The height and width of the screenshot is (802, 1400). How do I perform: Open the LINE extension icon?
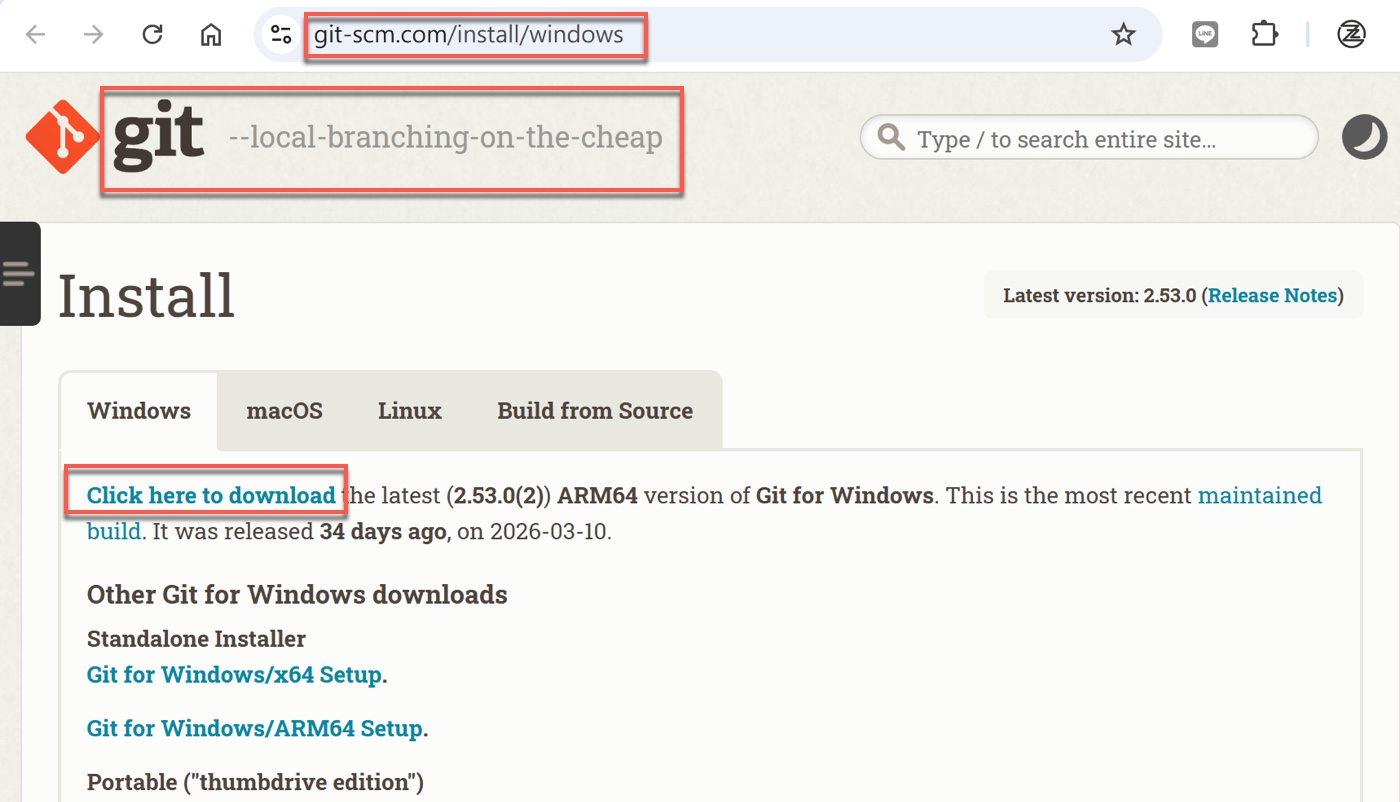(1205, 35)
